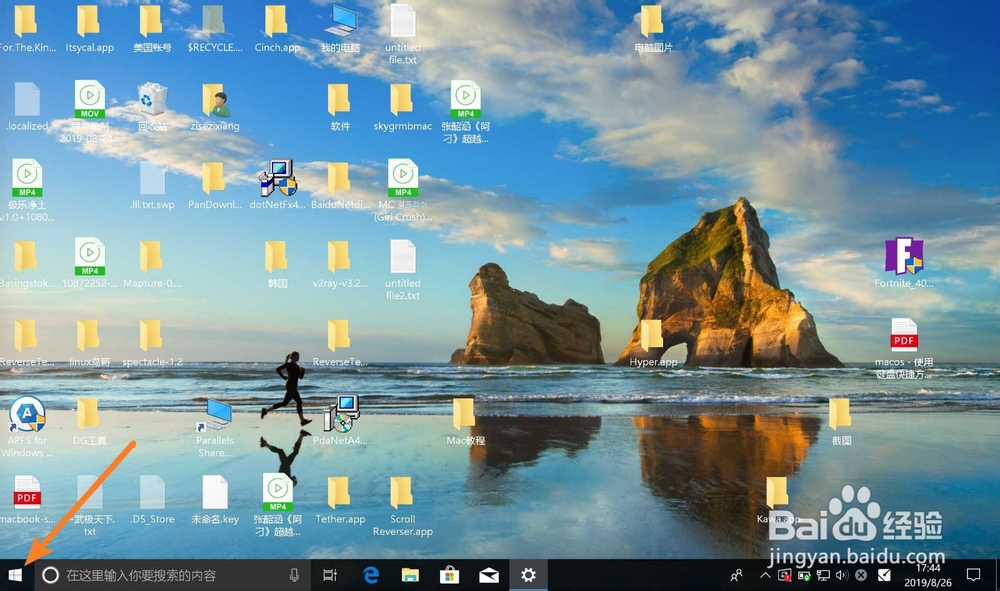The image size is (1000, 591).
Task: Open the Start menu
Action: coord(15,575)
